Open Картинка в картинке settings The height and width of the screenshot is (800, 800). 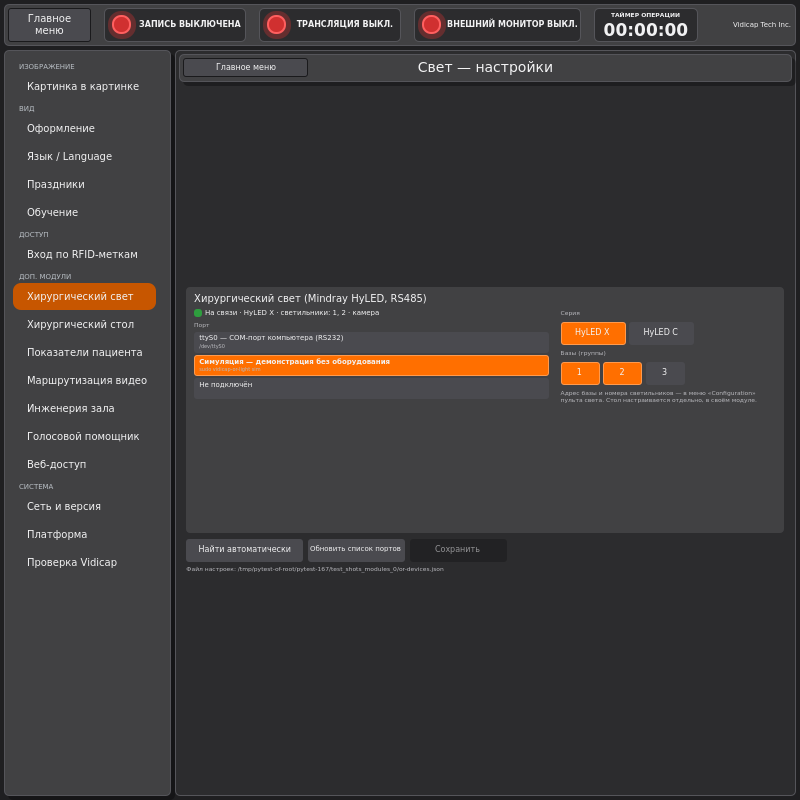click(84, 87)
